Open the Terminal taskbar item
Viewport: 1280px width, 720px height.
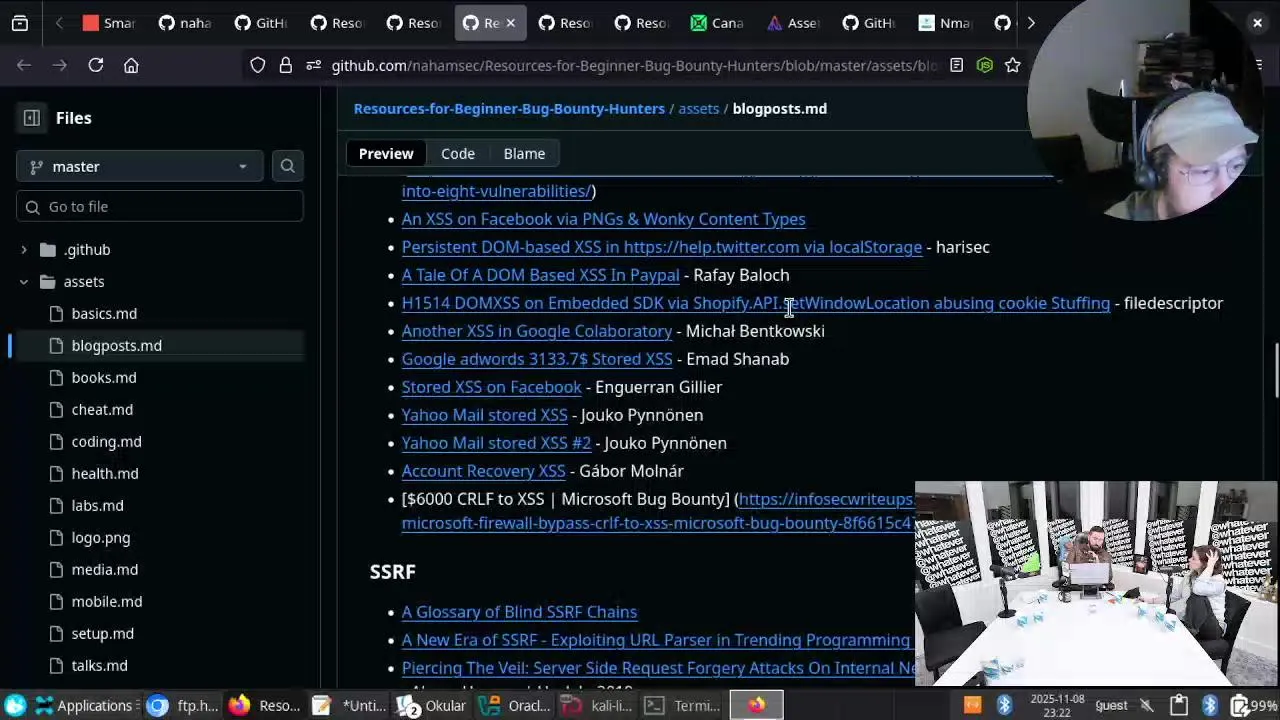click(683, 706)
